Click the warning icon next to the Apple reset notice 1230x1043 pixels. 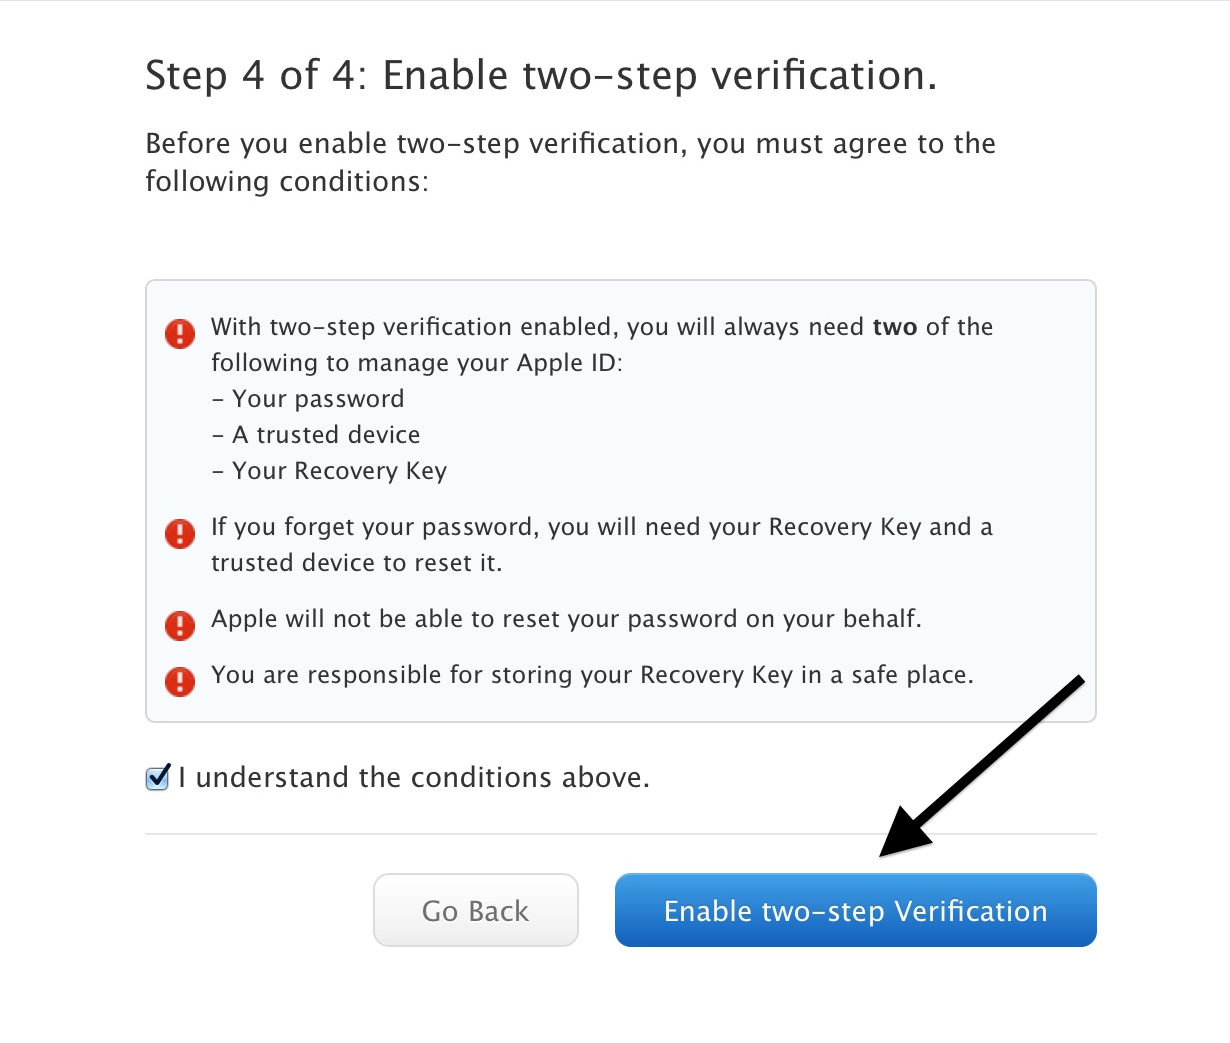180,625
